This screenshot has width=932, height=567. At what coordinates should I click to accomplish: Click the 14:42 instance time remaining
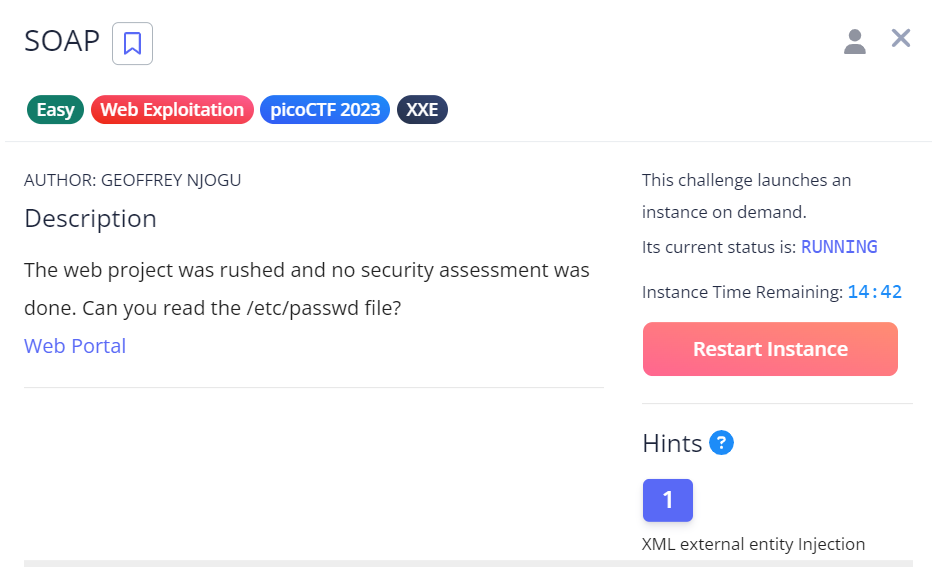(874, 292)
